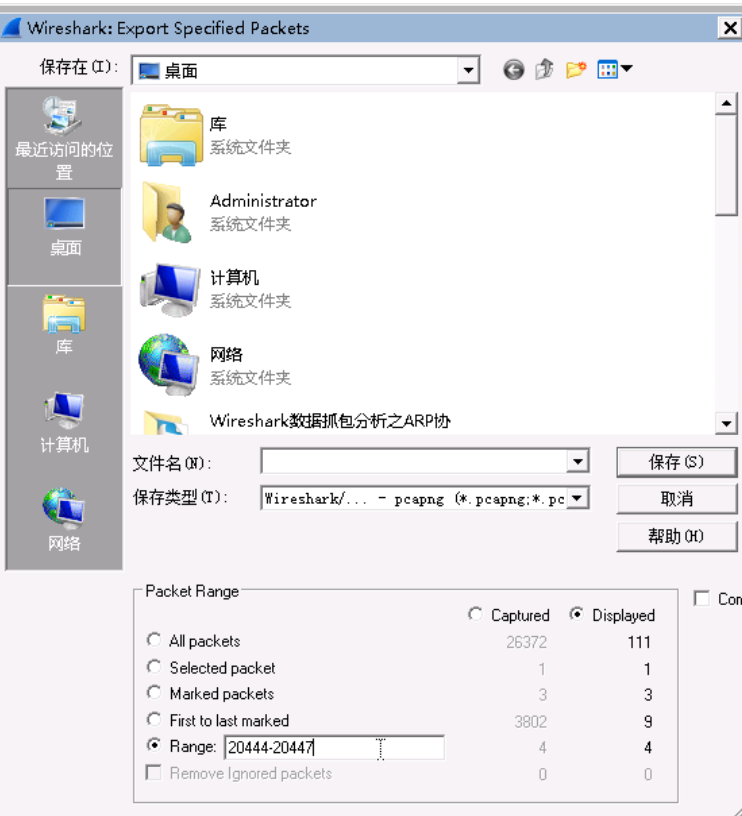742x816 pixels.
Task: Open 最近访问的位置 in the sidebar
Action: point(64,138)
